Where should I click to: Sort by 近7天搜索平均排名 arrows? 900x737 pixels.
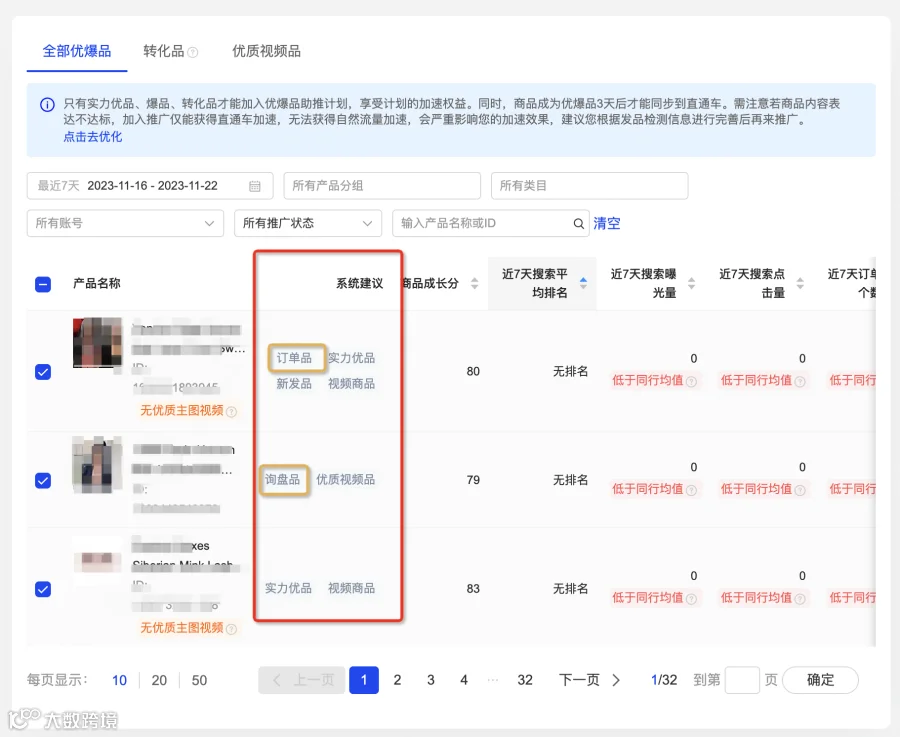(583, 283)
